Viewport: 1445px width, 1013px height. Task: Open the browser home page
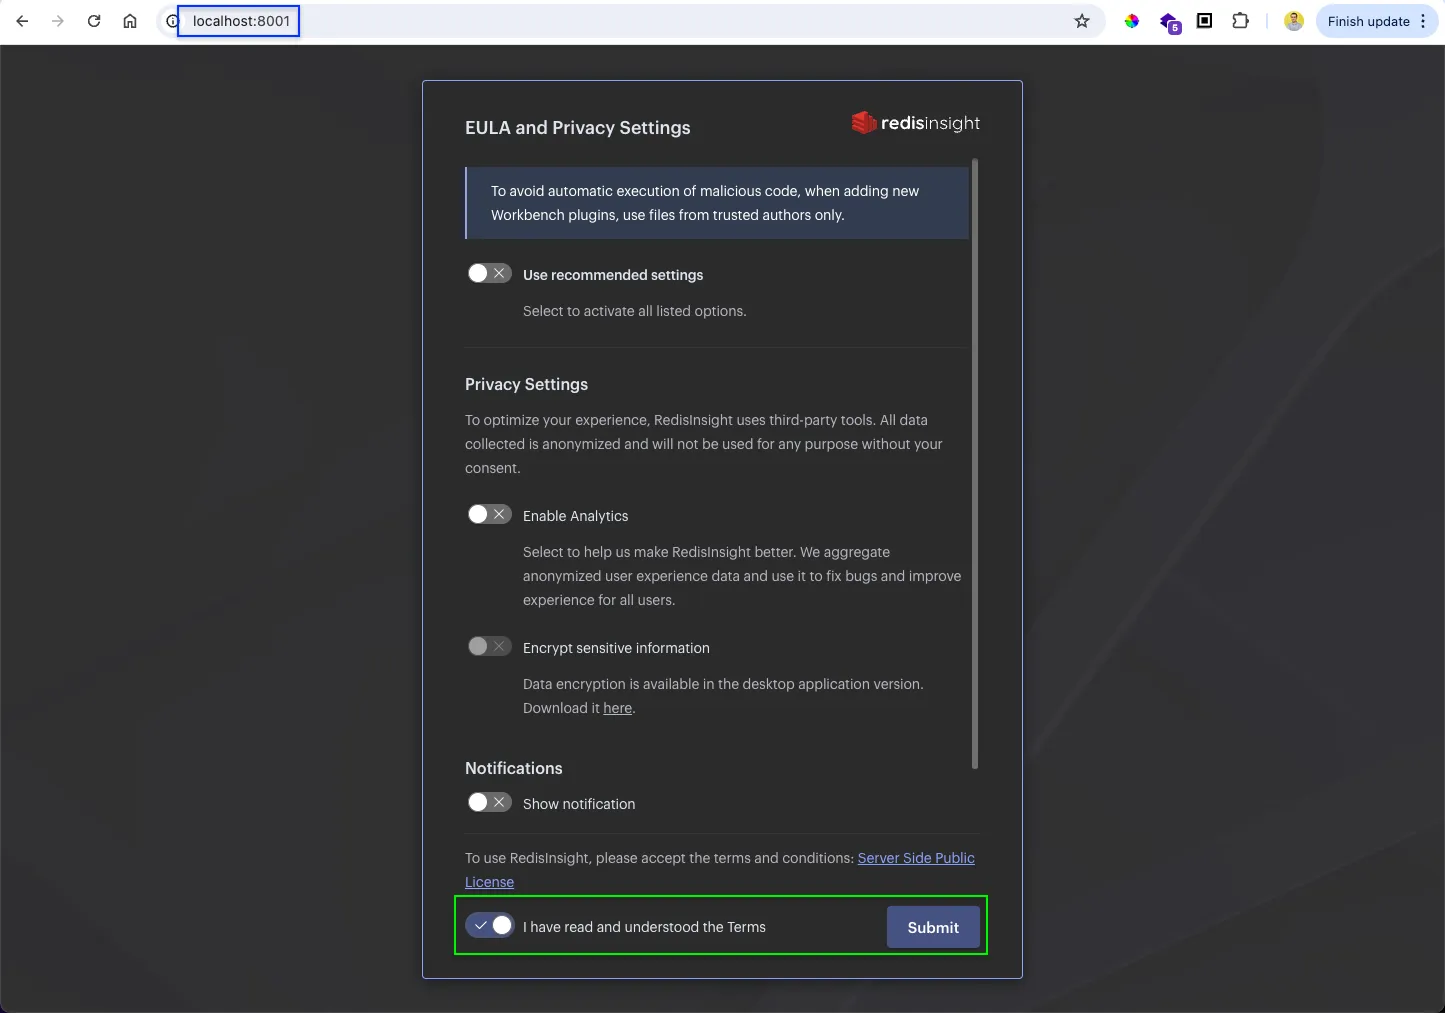pos(130,21)
